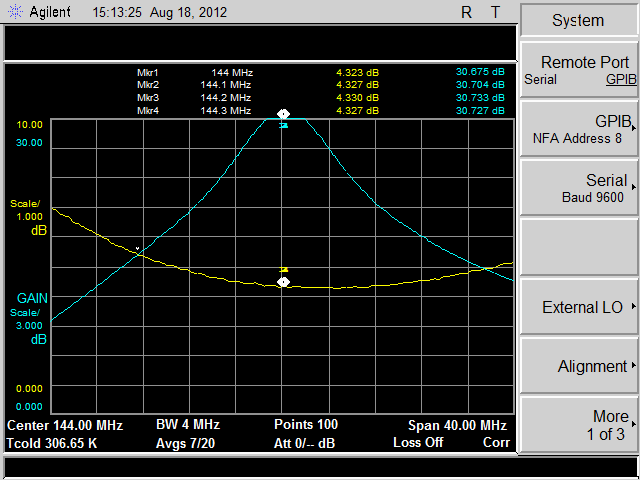Toggle Remote Port Serial/GPIB softkey
The image size is (640, 480).
(579, 69)
